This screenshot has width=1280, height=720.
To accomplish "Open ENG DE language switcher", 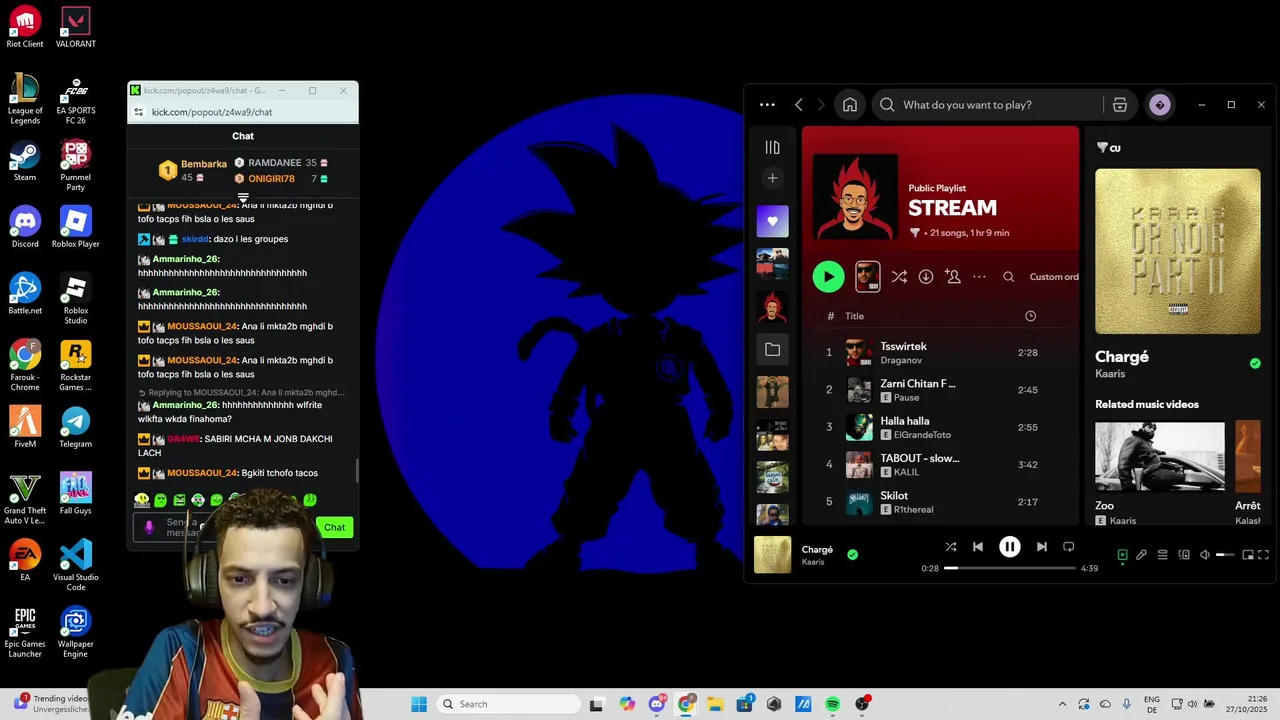I will (x=1152, y=704).
